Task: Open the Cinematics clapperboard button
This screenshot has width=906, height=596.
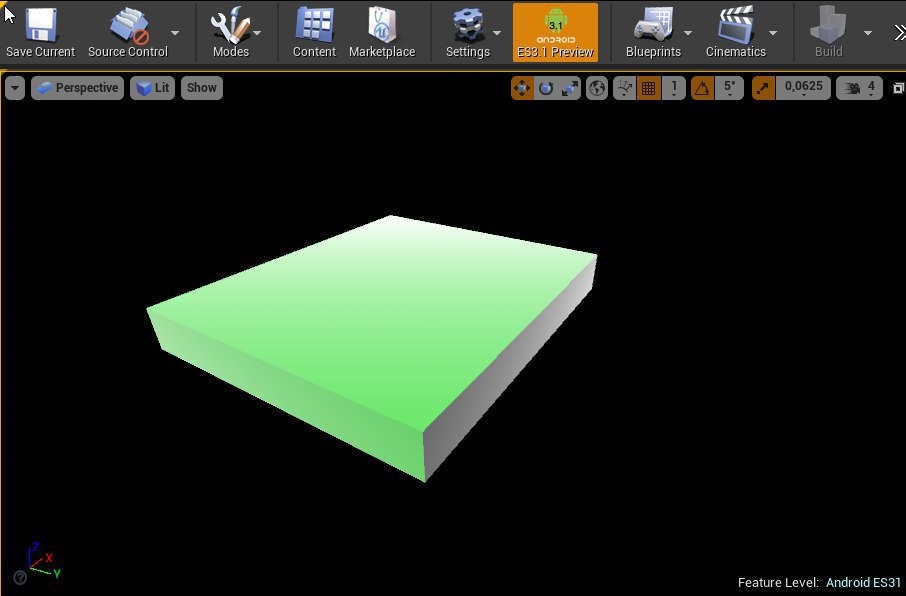Action: pyautogui.click(x=736, y=32)
